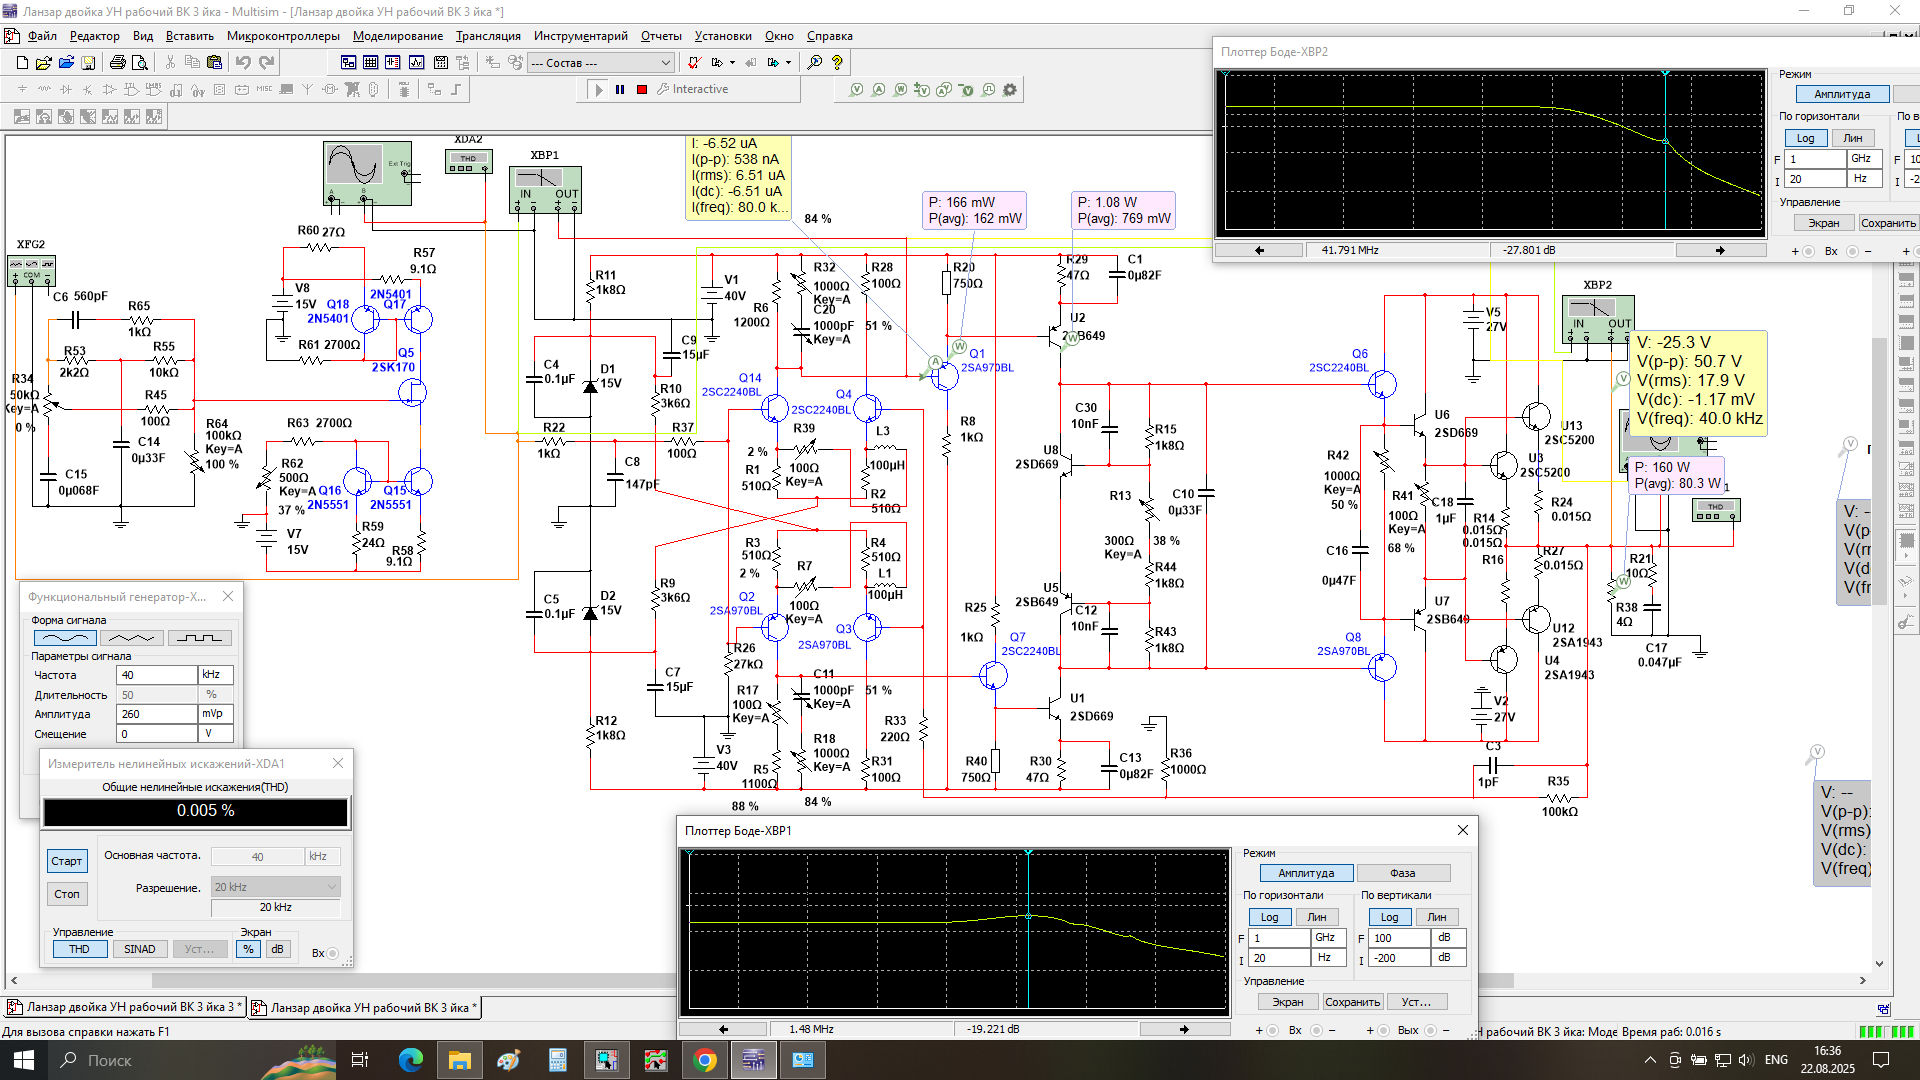The image size is (1920, 1080).
Task: Place a power probe (W) icon
Action: pyautogui.click(x=900, y=89)
